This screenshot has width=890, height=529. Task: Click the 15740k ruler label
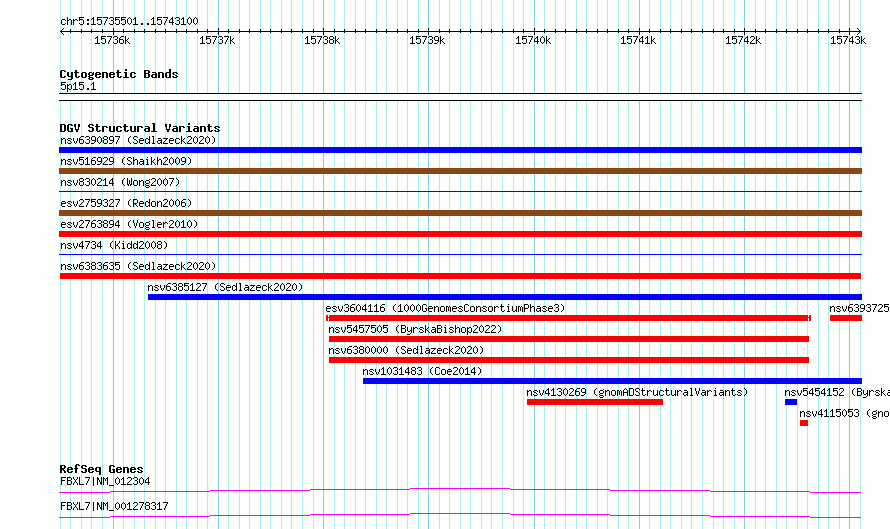[532, 40]
